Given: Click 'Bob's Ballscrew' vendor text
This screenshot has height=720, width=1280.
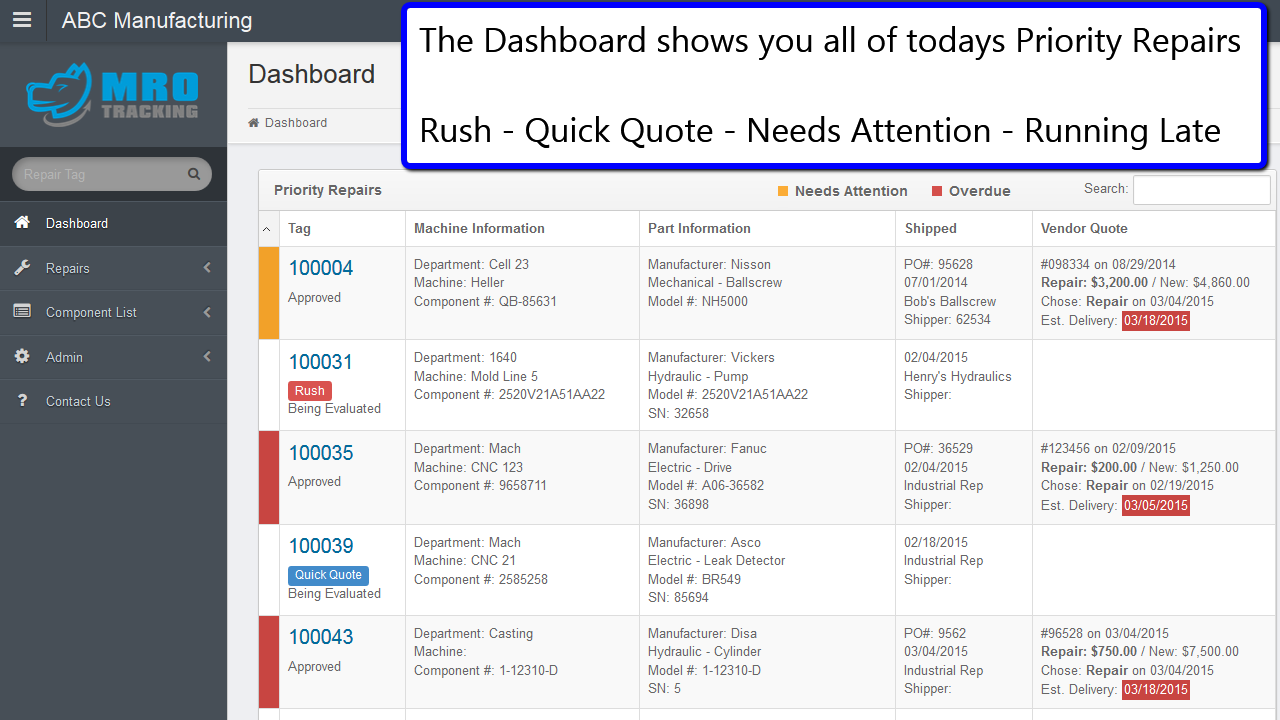Looking at the screenshot, I should [950, 301].
